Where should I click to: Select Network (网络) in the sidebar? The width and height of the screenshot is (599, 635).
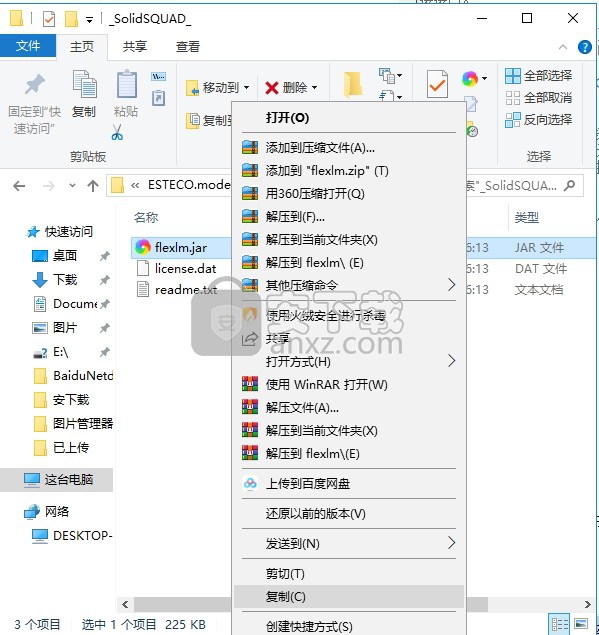[x=46, y=511]
